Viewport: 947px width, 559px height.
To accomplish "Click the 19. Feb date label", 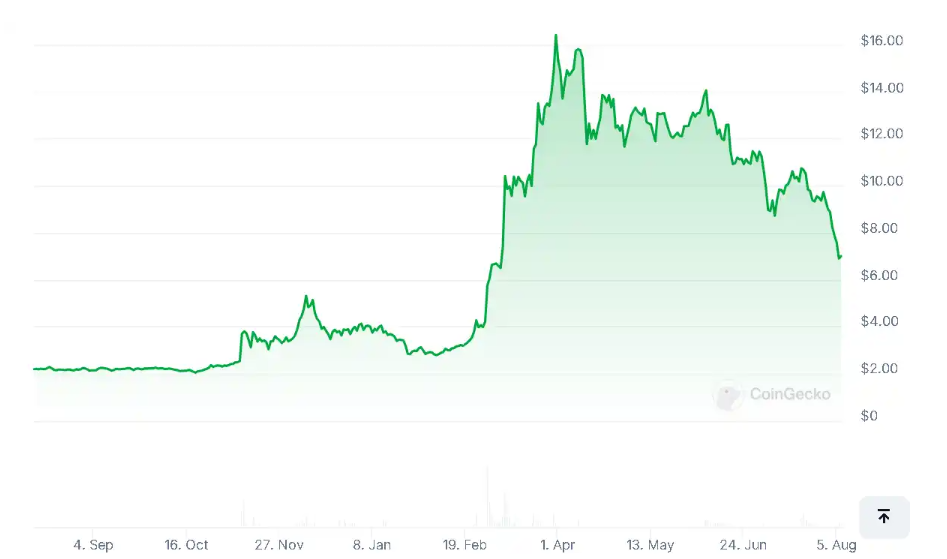I will tap(464, 545).
